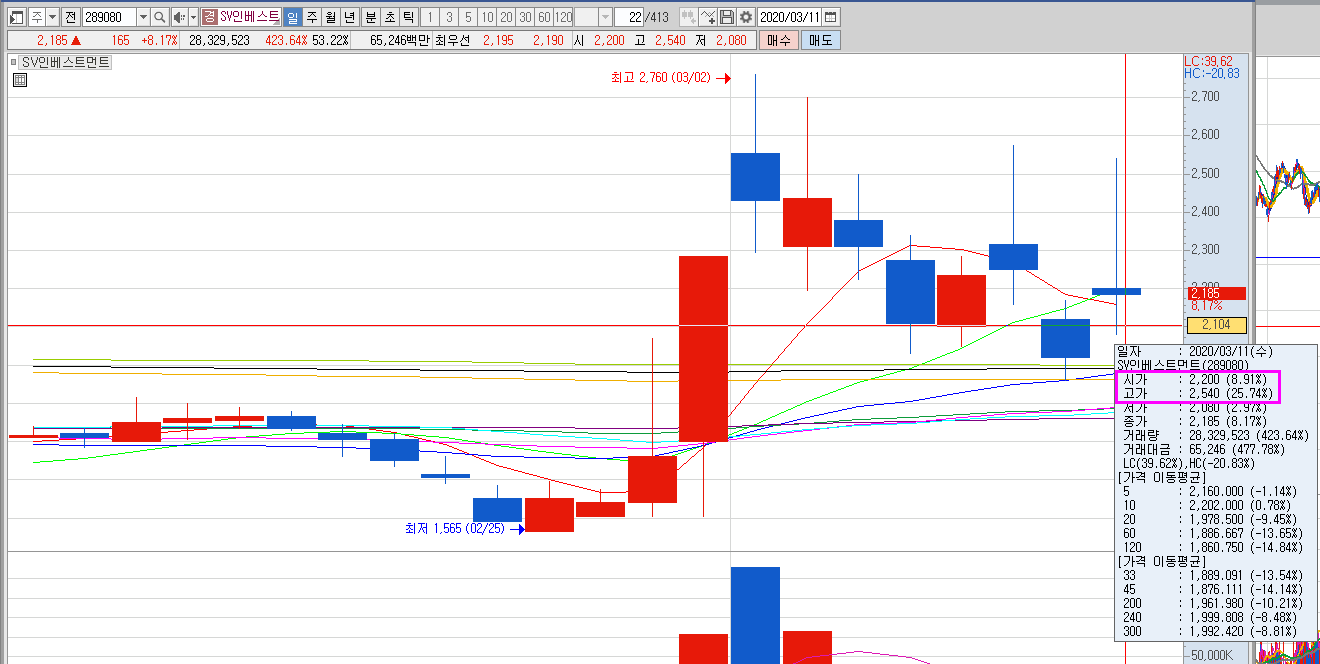Select the 1 interval button
This screenshot has width=1320, height=664.
point(430,17)
